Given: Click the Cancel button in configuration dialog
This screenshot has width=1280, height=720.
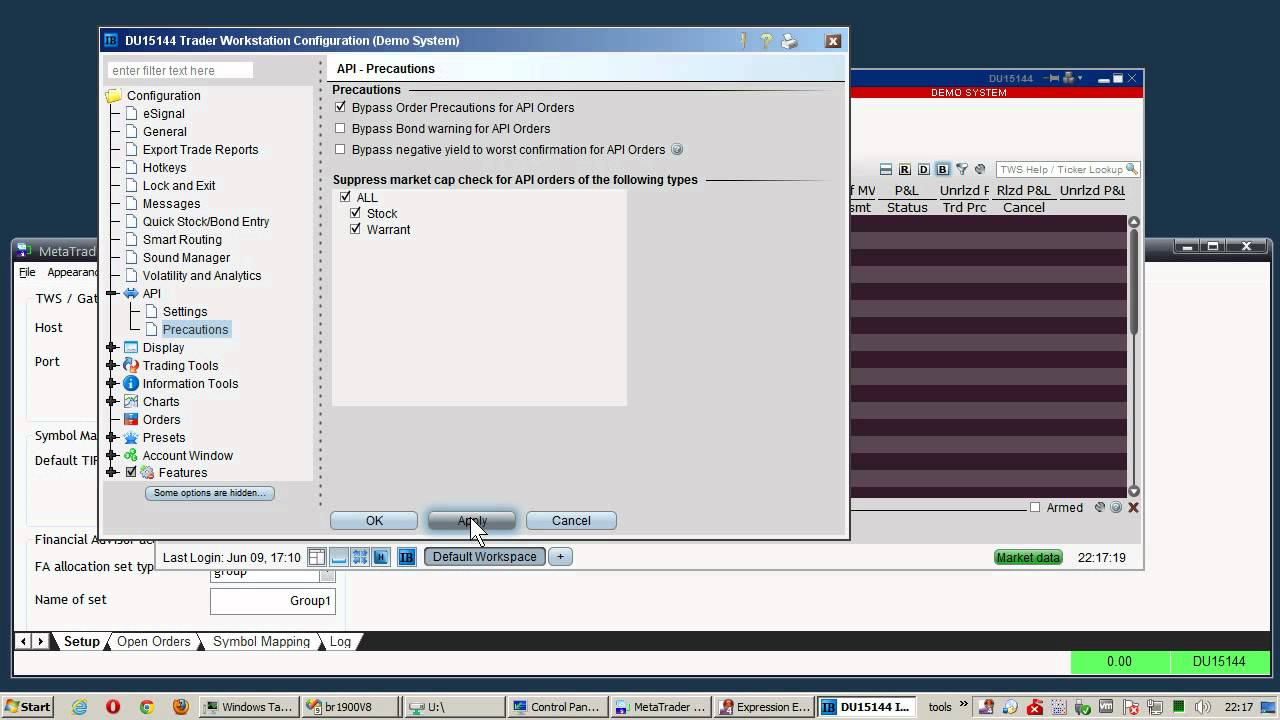Looking at the screenshot, I should (x=571, y=521).
